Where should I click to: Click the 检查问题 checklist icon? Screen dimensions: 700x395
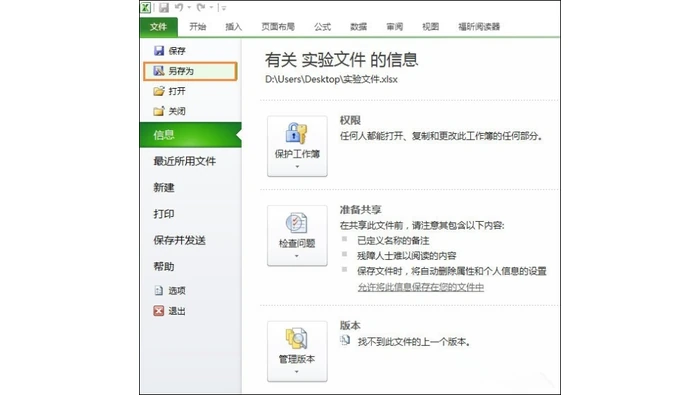[x=296, y=223]
